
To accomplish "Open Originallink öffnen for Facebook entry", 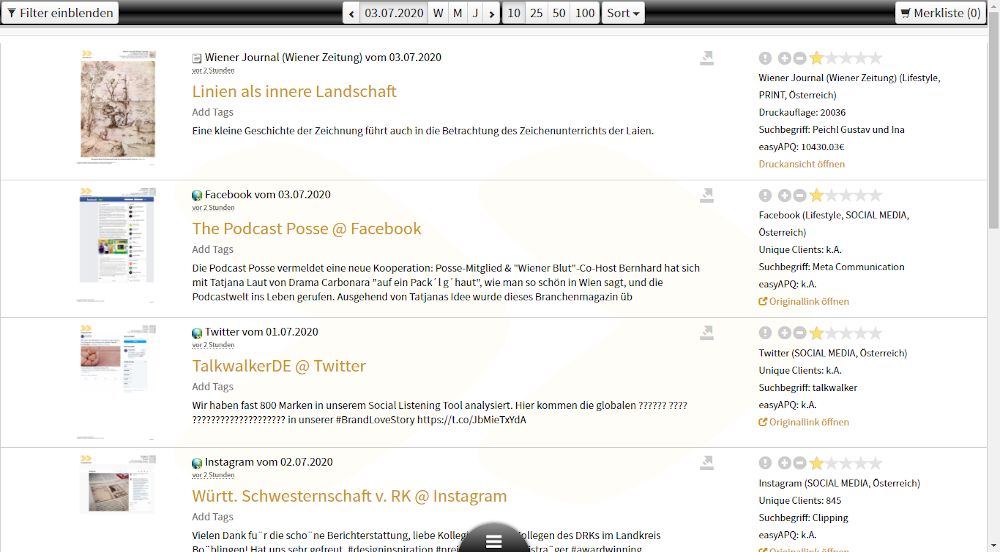I will [804, 301].
